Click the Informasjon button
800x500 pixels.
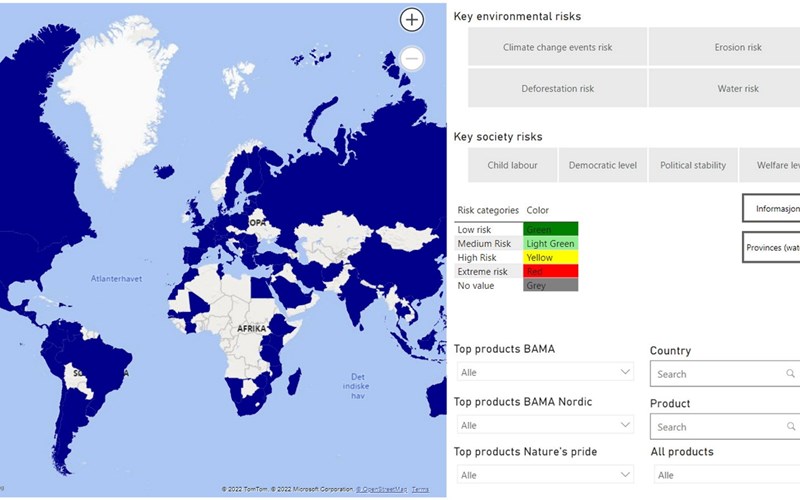772,209
